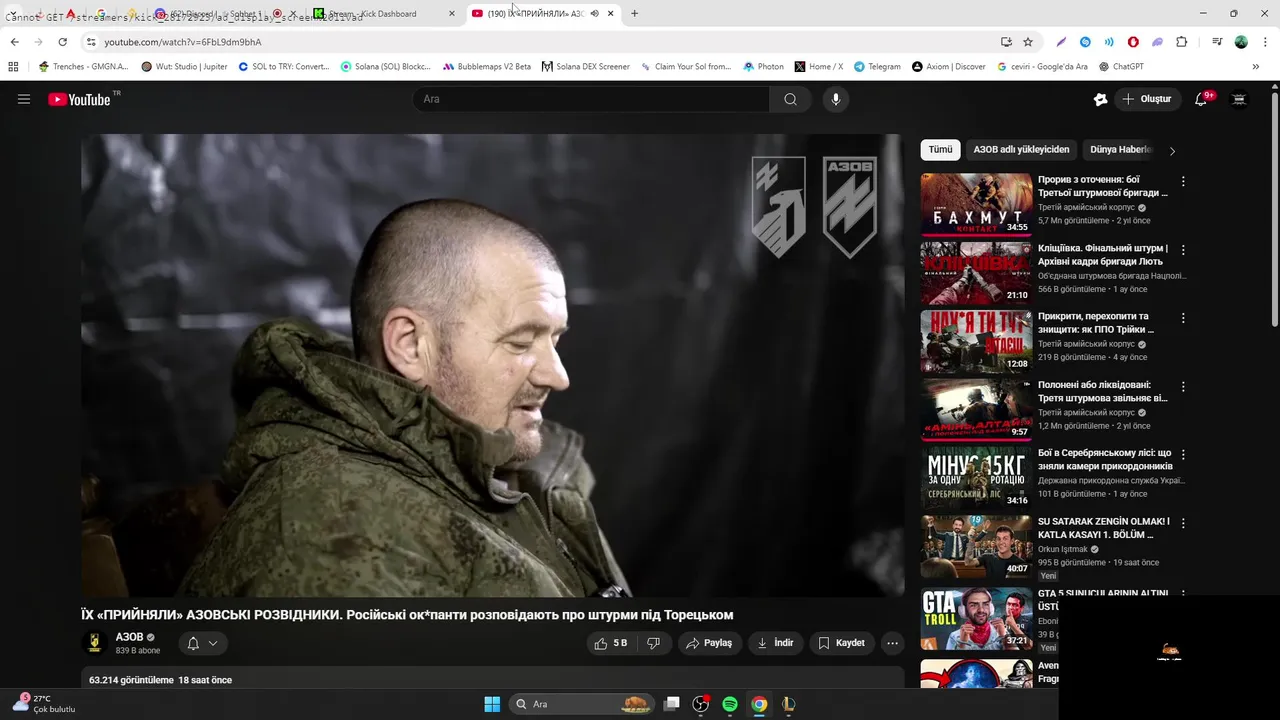Image resolution: width=1280 pixels, height=720 pixels.
Task: Open site information icon in address bar
Action: pyautogui.click(x=91, y=42)
